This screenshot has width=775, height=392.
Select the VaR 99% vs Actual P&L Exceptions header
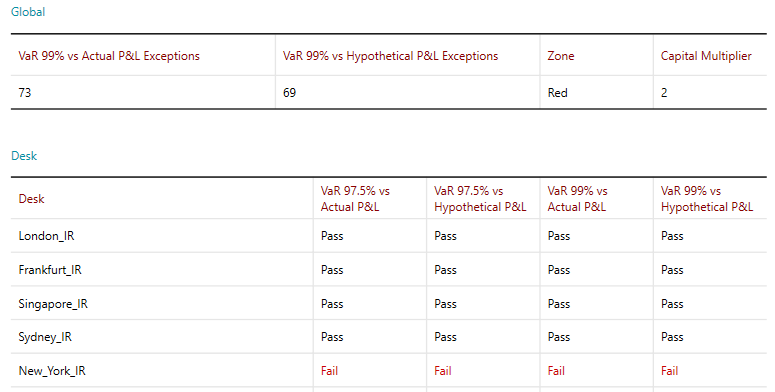pyautogui.click(x=109, y=56)
